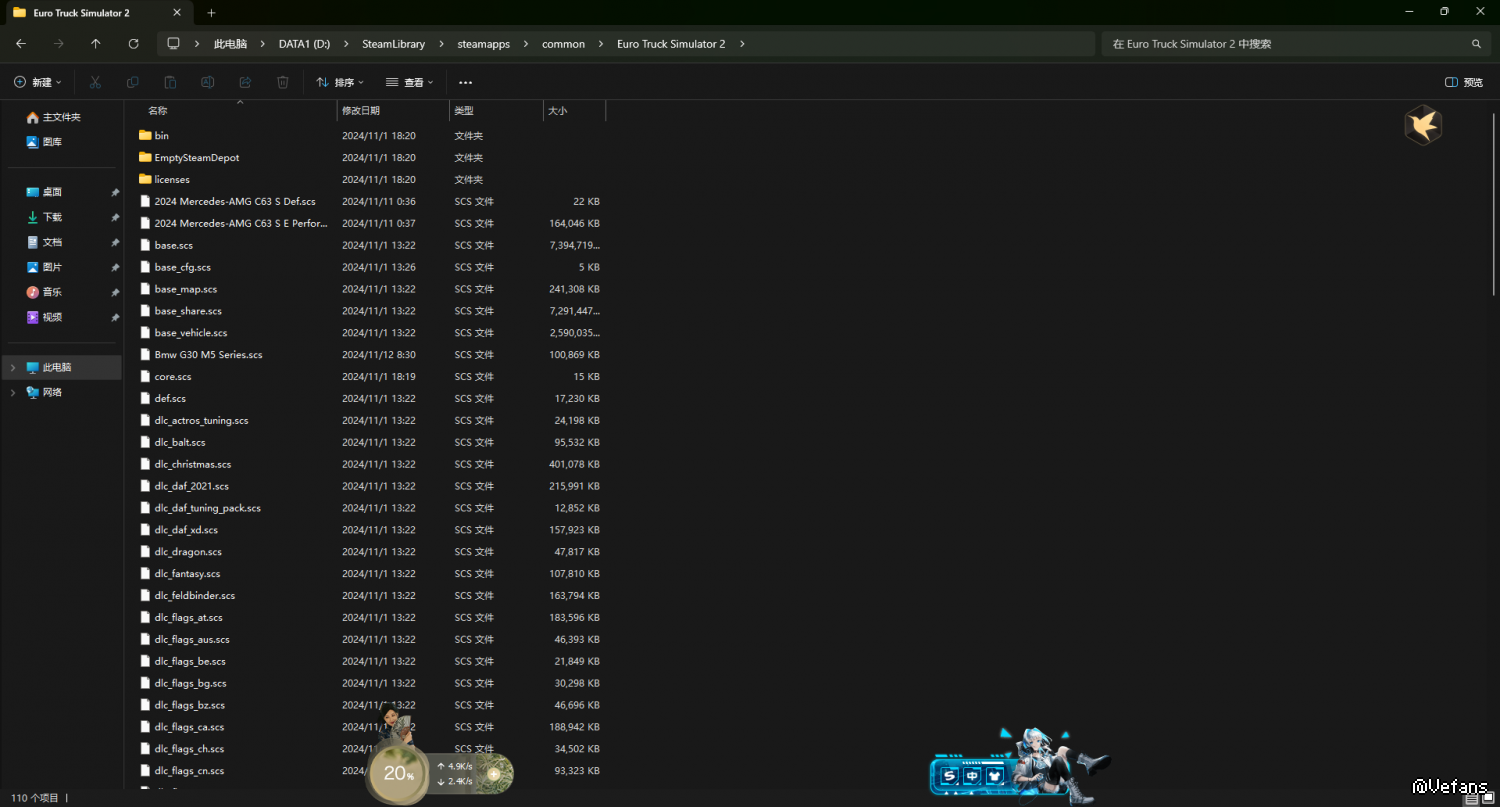Click the Paste clipboard icon
Viewport: 1500px width, 807px height.
[170, 82]
